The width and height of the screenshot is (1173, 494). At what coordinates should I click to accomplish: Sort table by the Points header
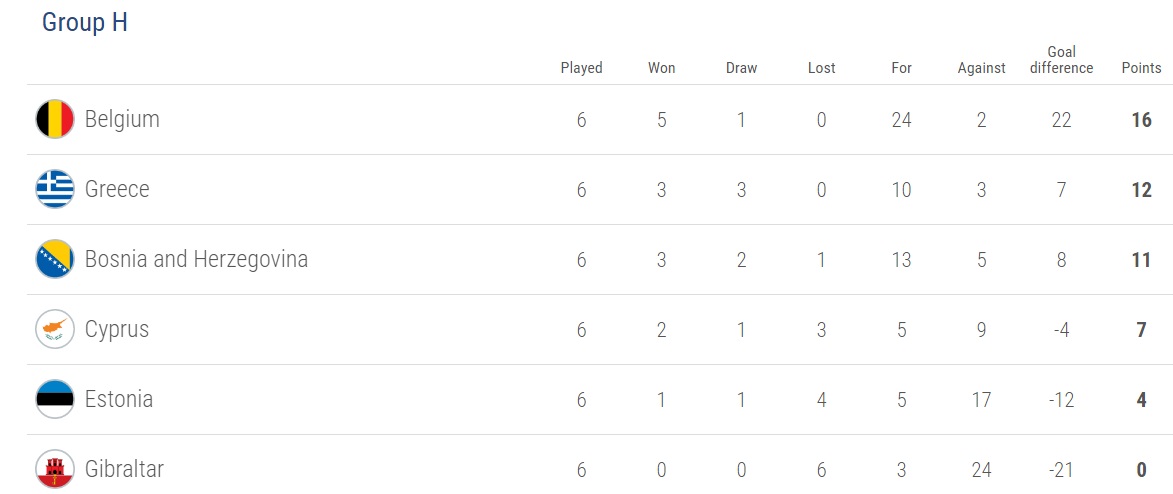(1141, 68)
